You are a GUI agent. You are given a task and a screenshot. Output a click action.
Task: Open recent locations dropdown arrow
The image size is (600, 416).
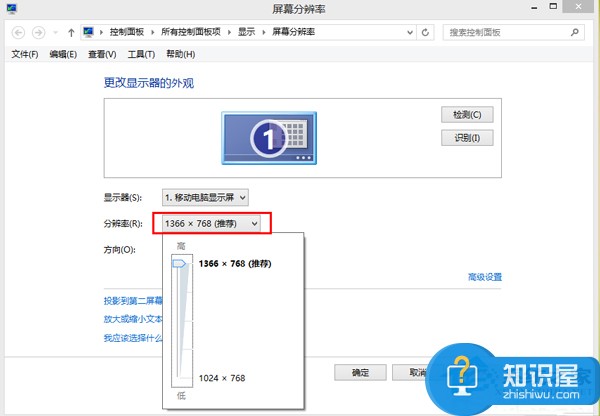click(x=55, y=33)
